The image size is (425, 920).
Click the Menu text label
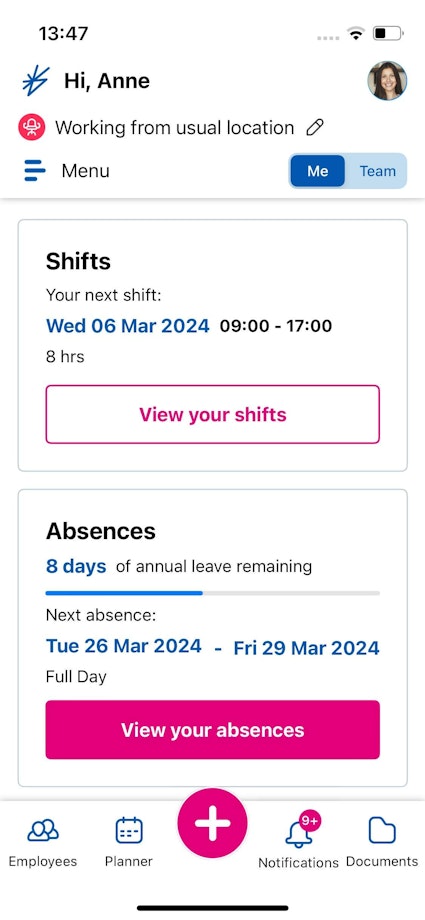(x=85, y=171)
